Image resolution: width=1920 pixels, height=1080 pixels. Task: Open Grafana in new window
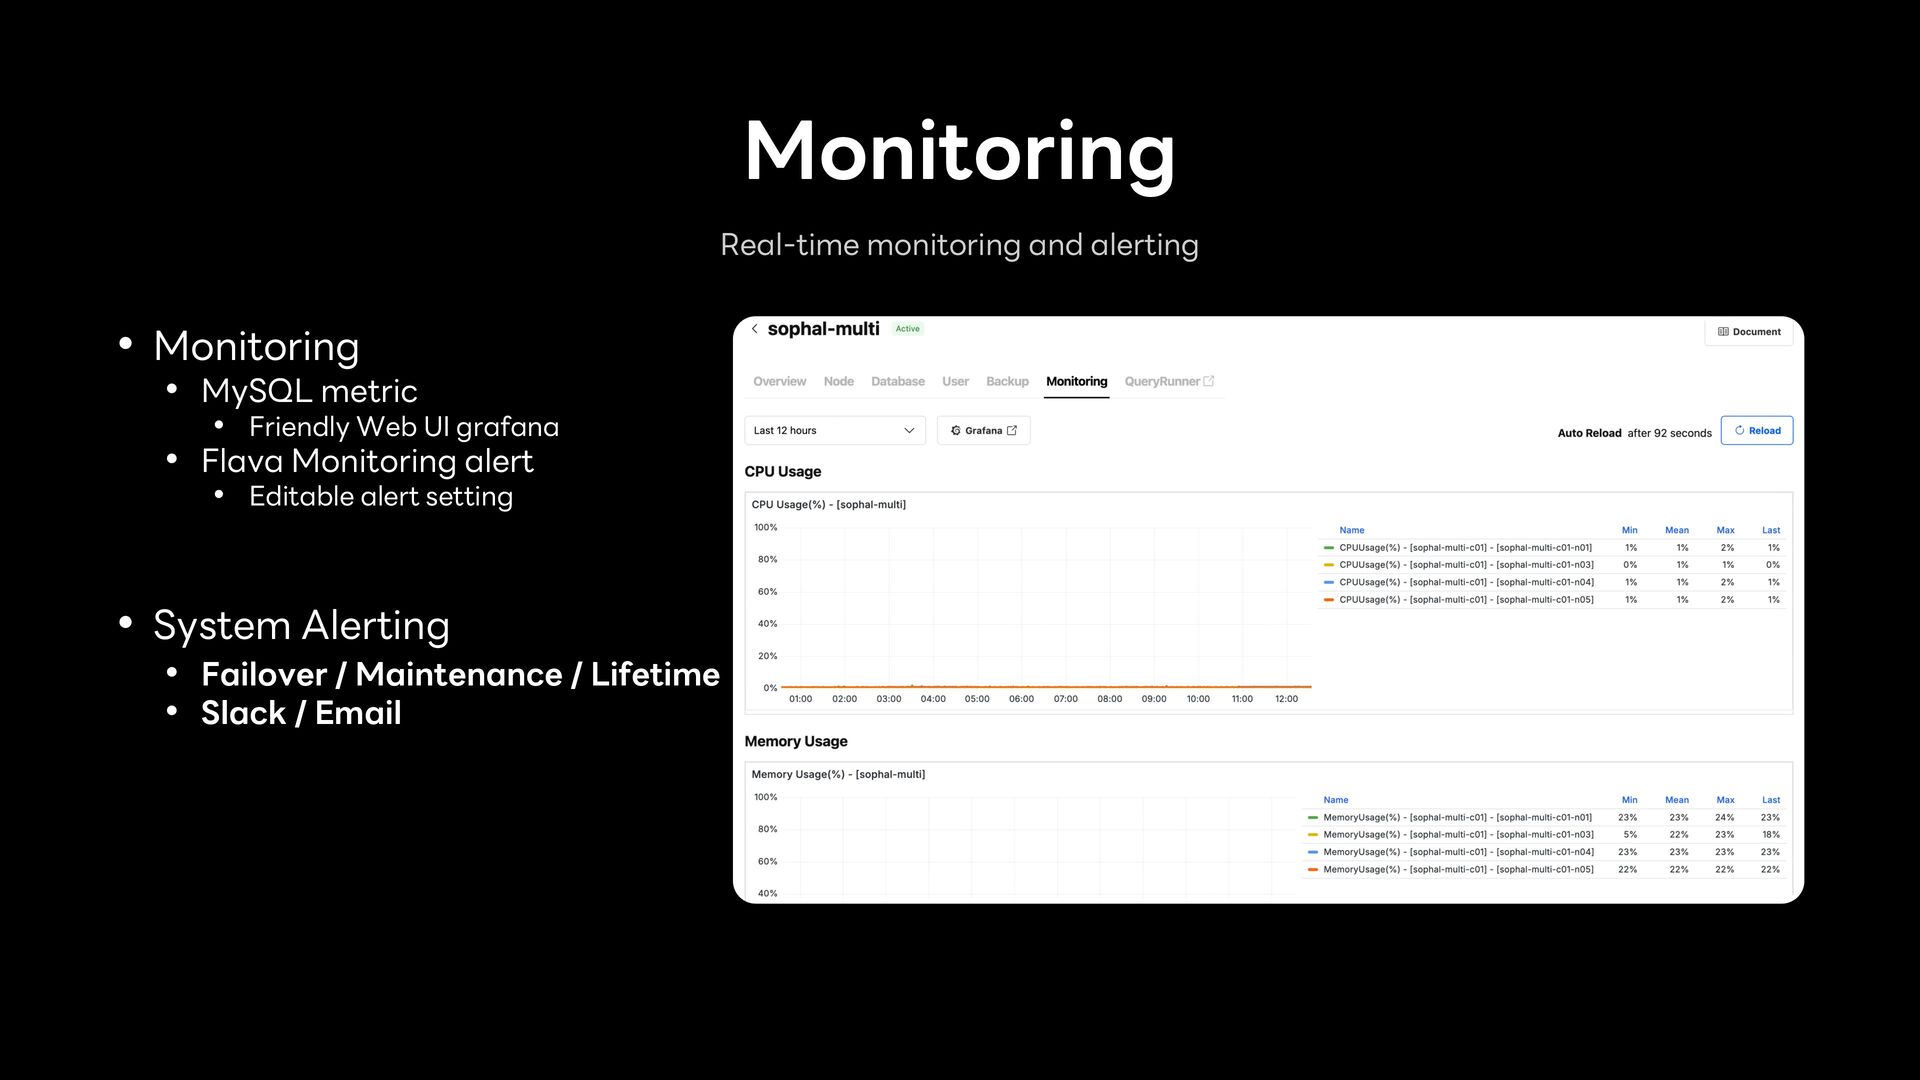983,431
